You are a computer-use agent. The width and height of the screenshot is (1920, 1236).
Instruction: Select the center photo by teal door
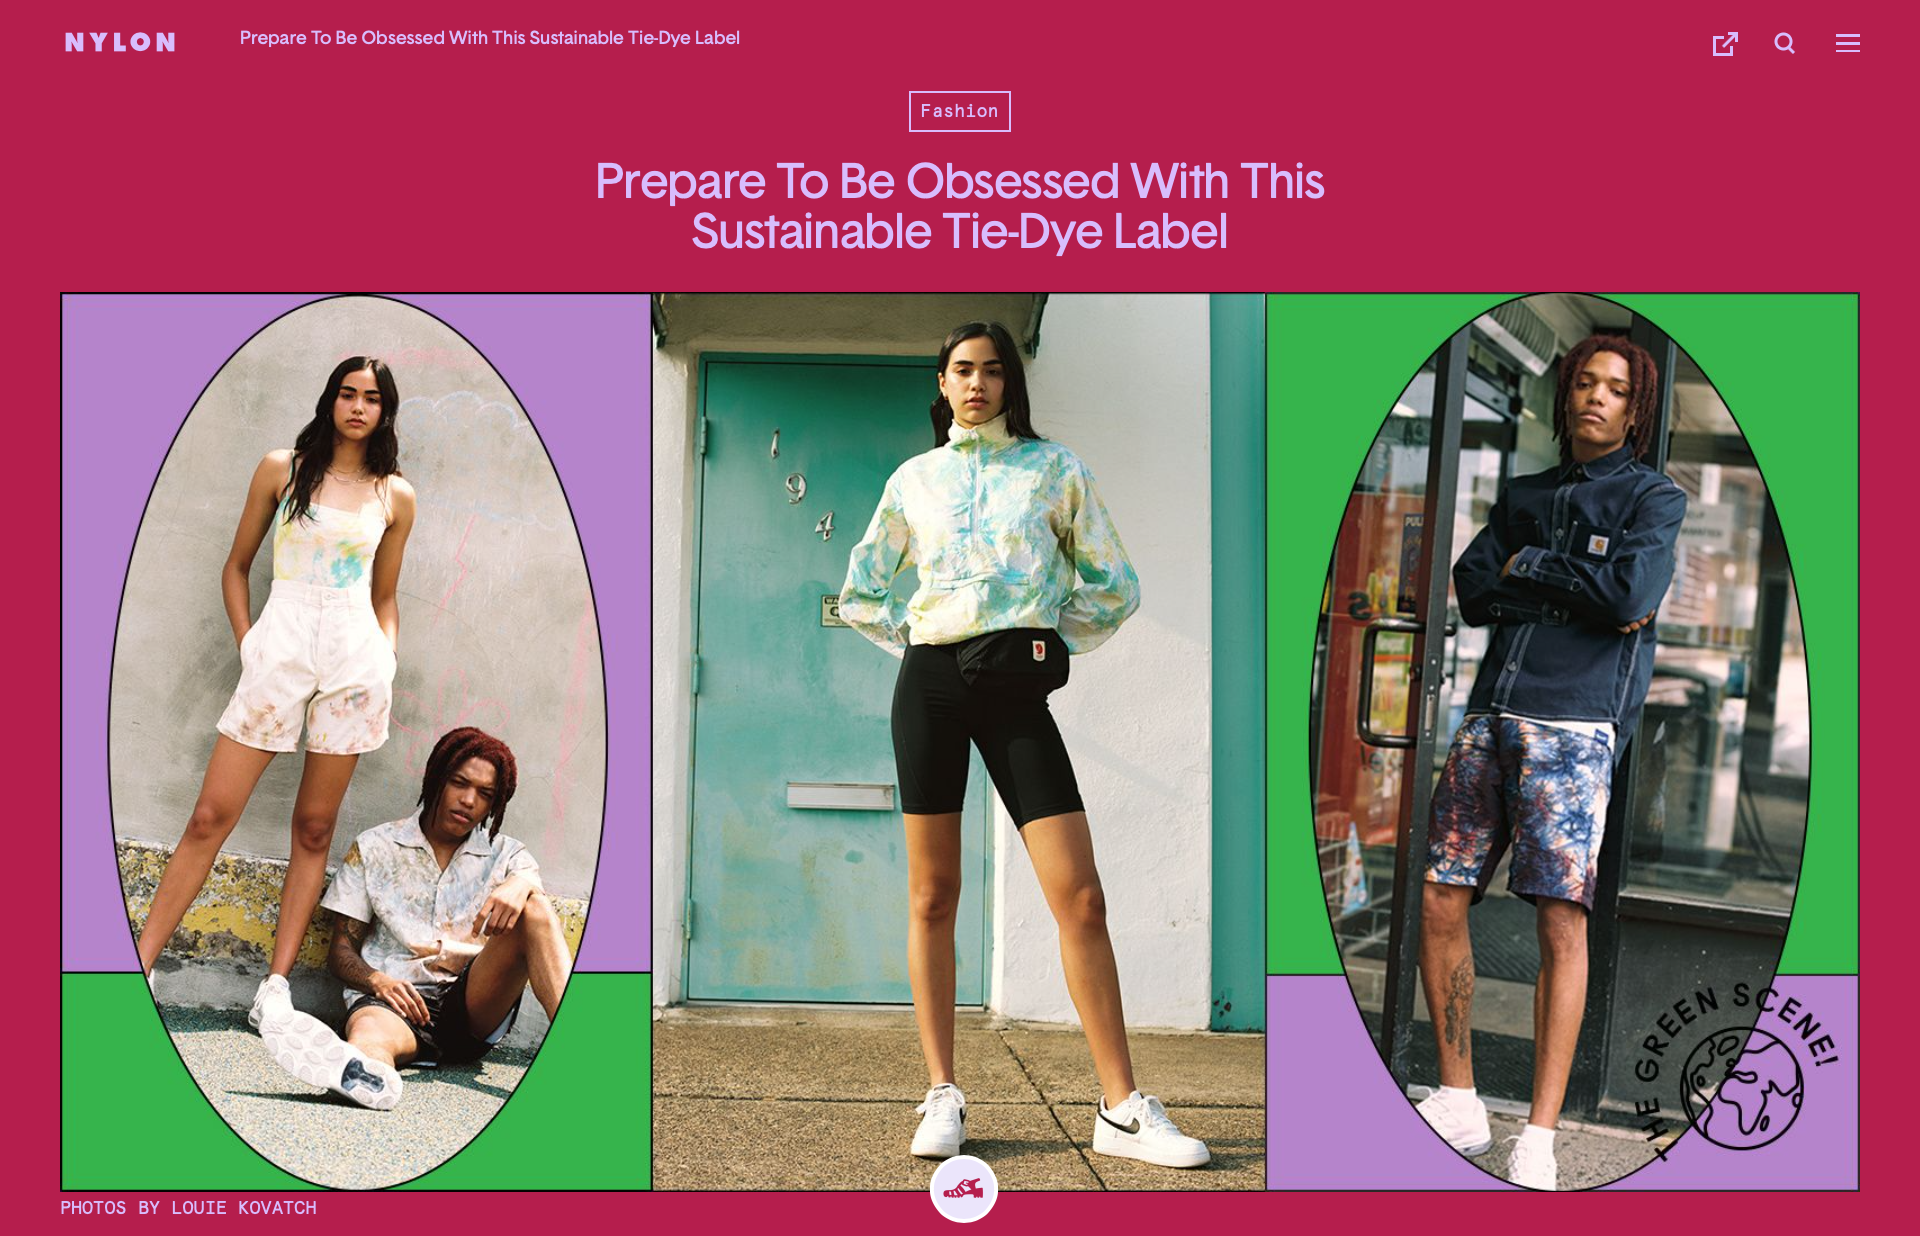959,741
